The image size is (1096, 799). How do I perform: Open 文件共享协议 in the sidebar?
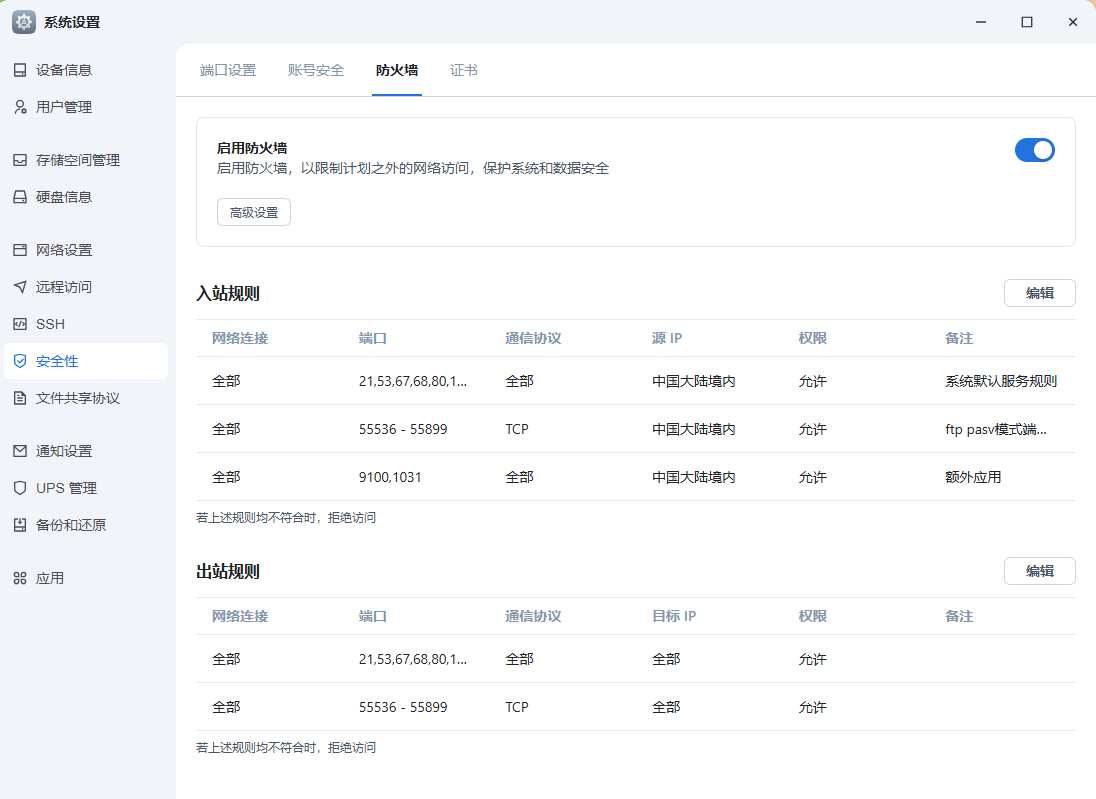click(x=86, y=398)
